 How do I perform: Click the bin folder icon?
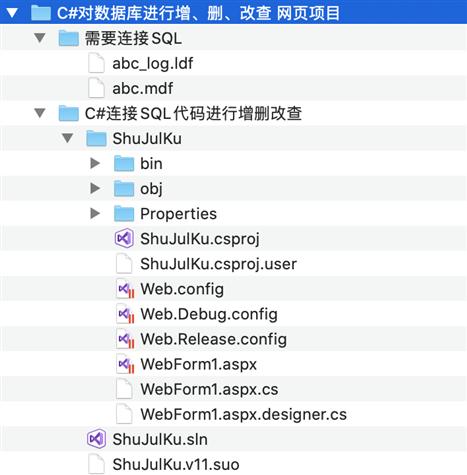point(124,164)
